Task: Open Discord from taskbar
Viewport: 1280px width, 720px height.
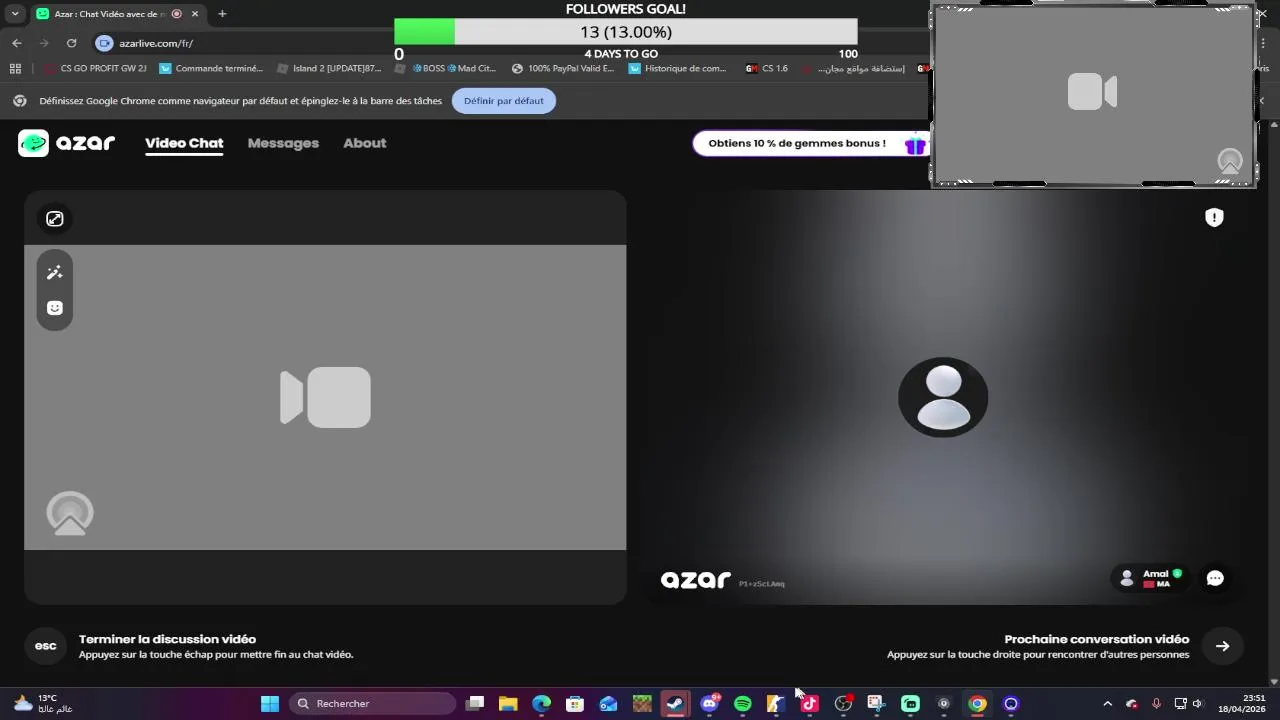Action: (709, 704)
